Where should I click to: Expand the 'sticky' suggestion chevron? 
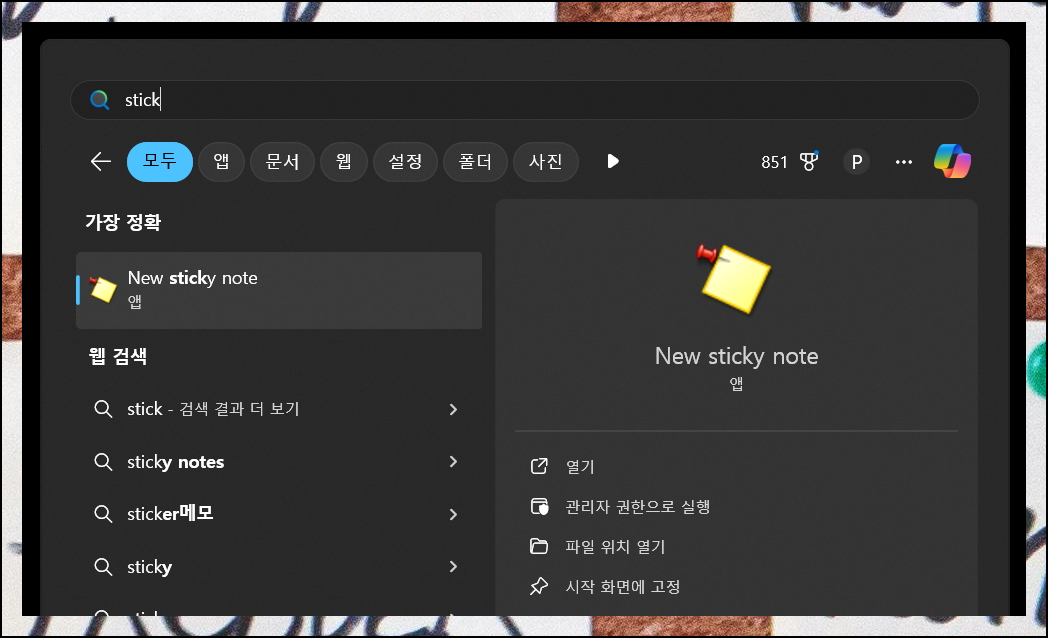(x=453, y=567)
